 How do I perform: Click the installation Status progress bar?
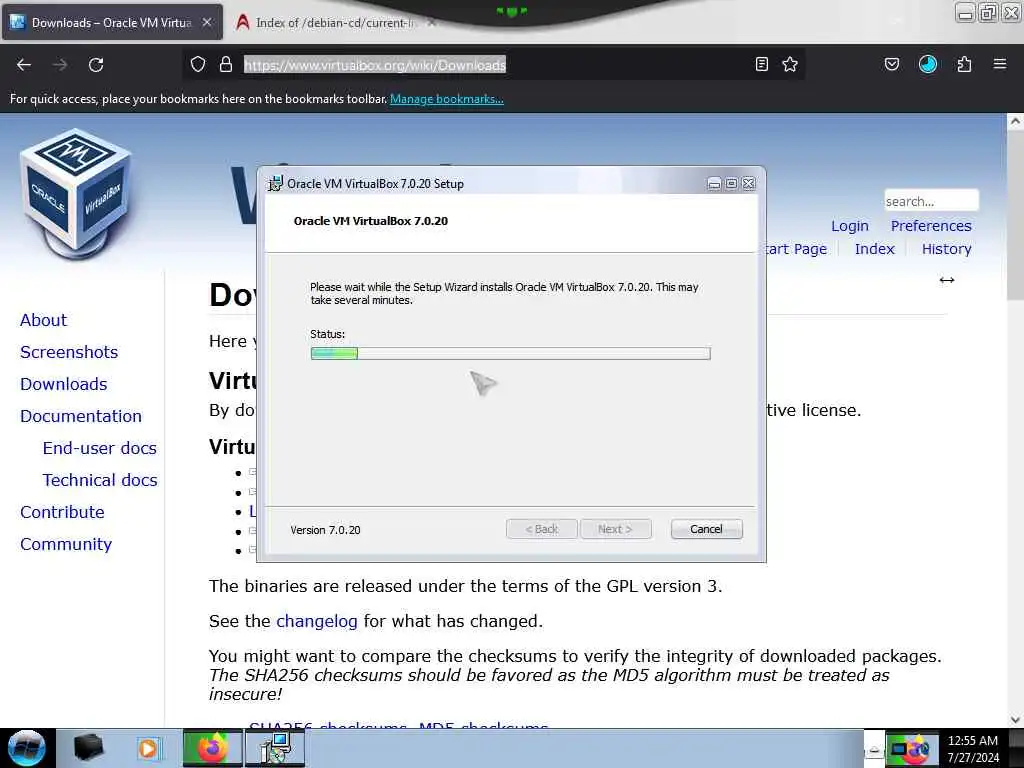coord(510,353)
